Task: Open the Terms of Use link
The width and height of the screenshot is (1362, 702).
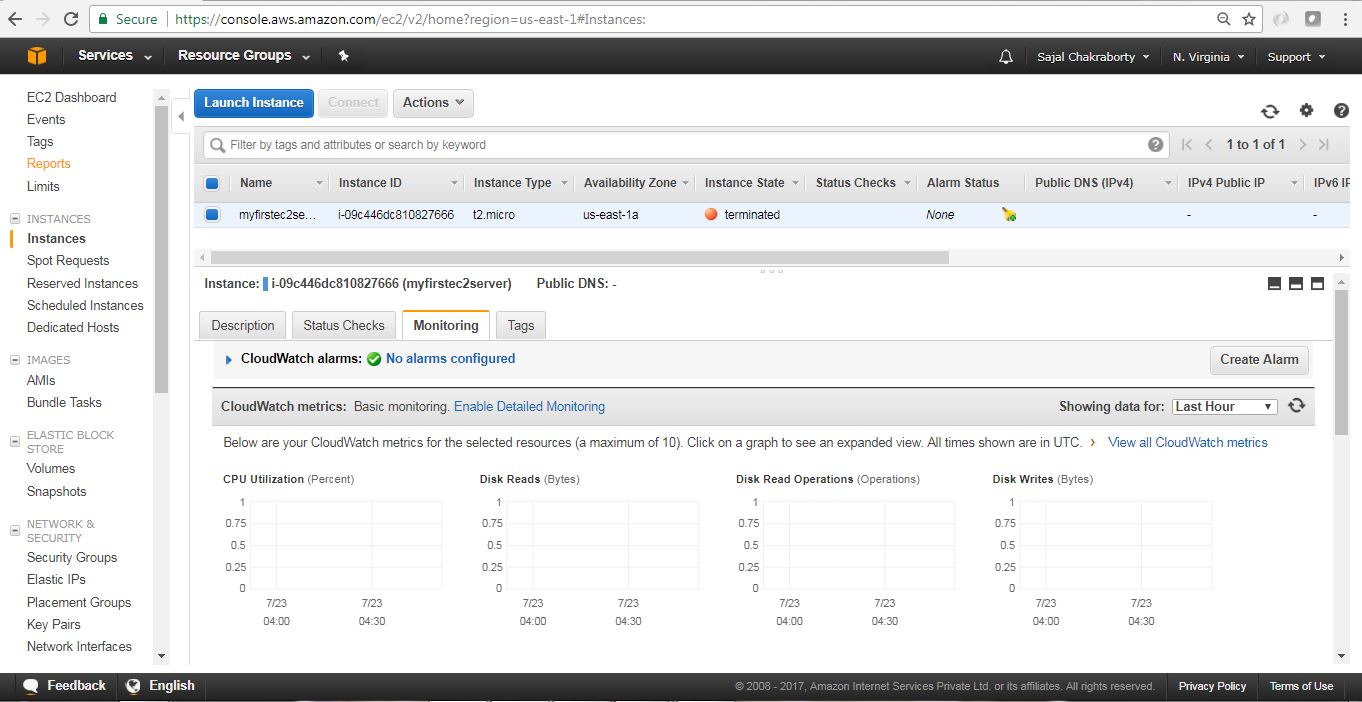Action: pos(1301,686)
